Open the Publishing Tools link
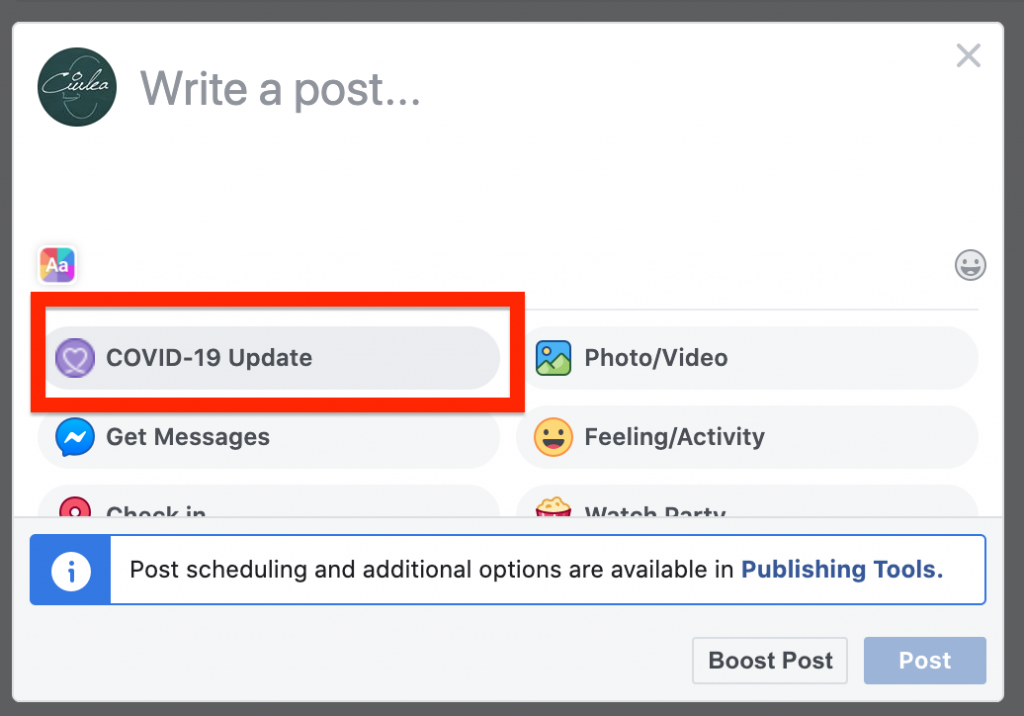The width and height of the screenshot is (1024, 716). tap(841, 570)
